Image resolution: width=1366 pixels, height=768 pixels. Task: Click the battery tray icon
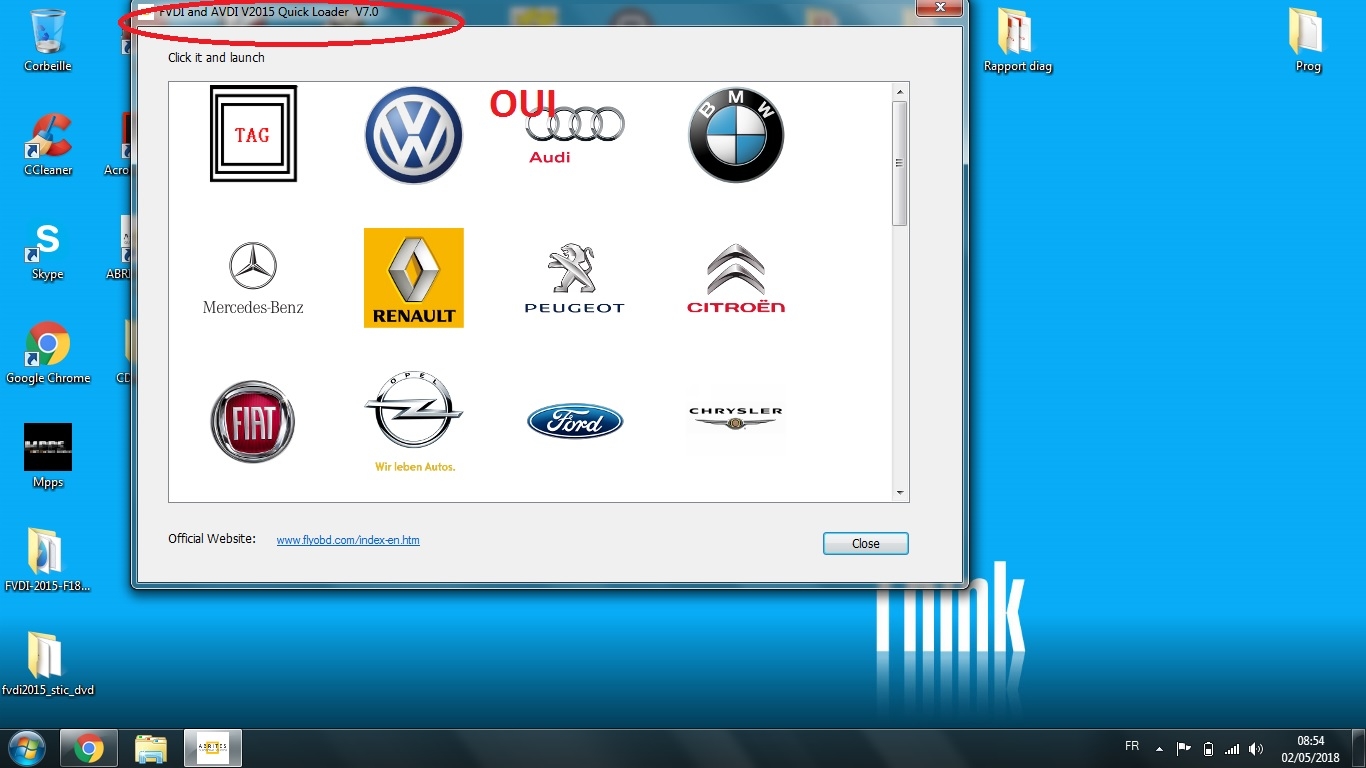click(x=1208, y=748)
